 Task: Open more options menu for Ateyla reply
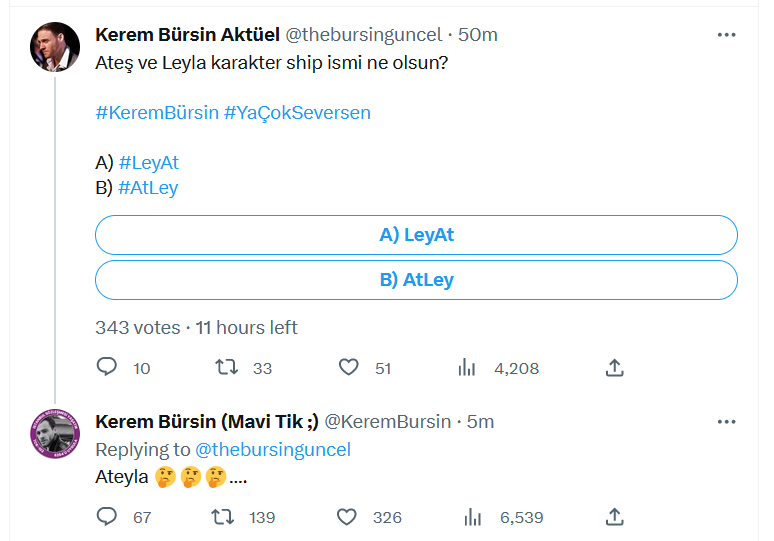tap(727, 422)
